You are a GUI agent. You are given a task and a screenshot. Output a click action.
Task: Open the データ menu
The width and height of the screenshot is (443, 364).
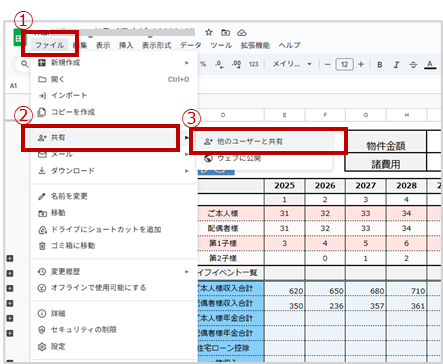click(x=191, y=45)
